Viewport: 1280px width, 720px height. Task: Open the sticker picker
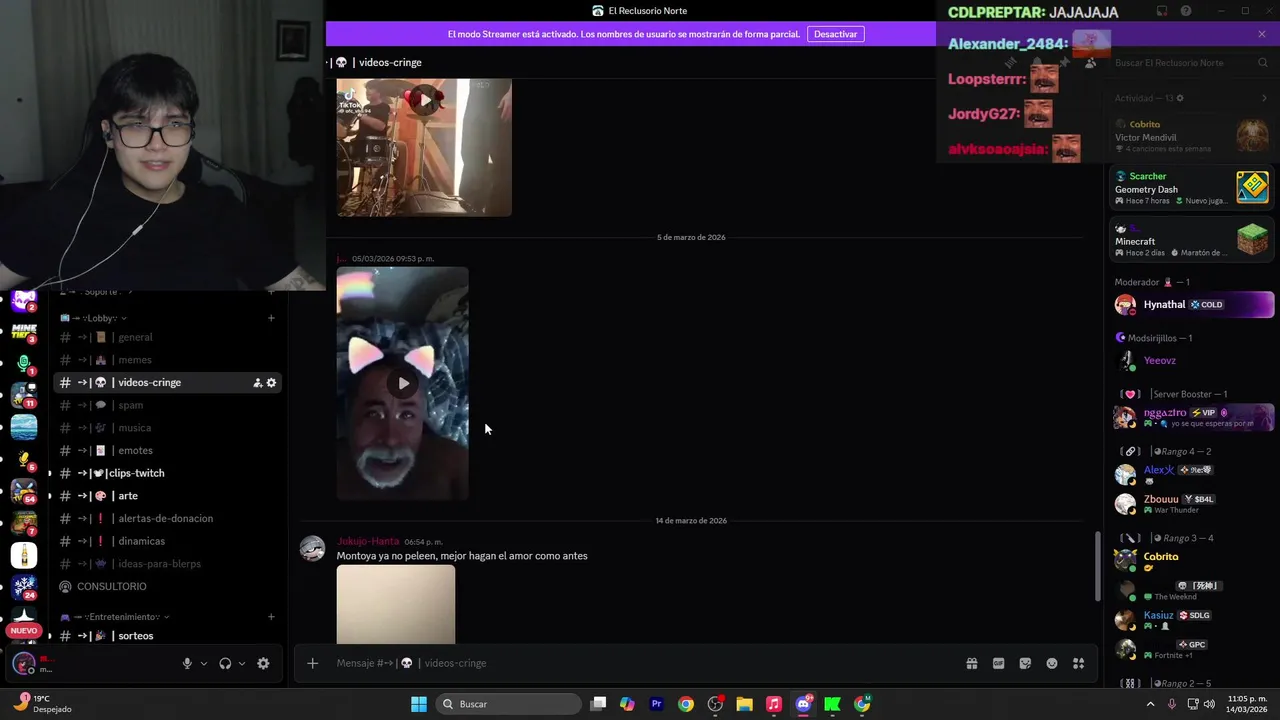(1025, 663)
